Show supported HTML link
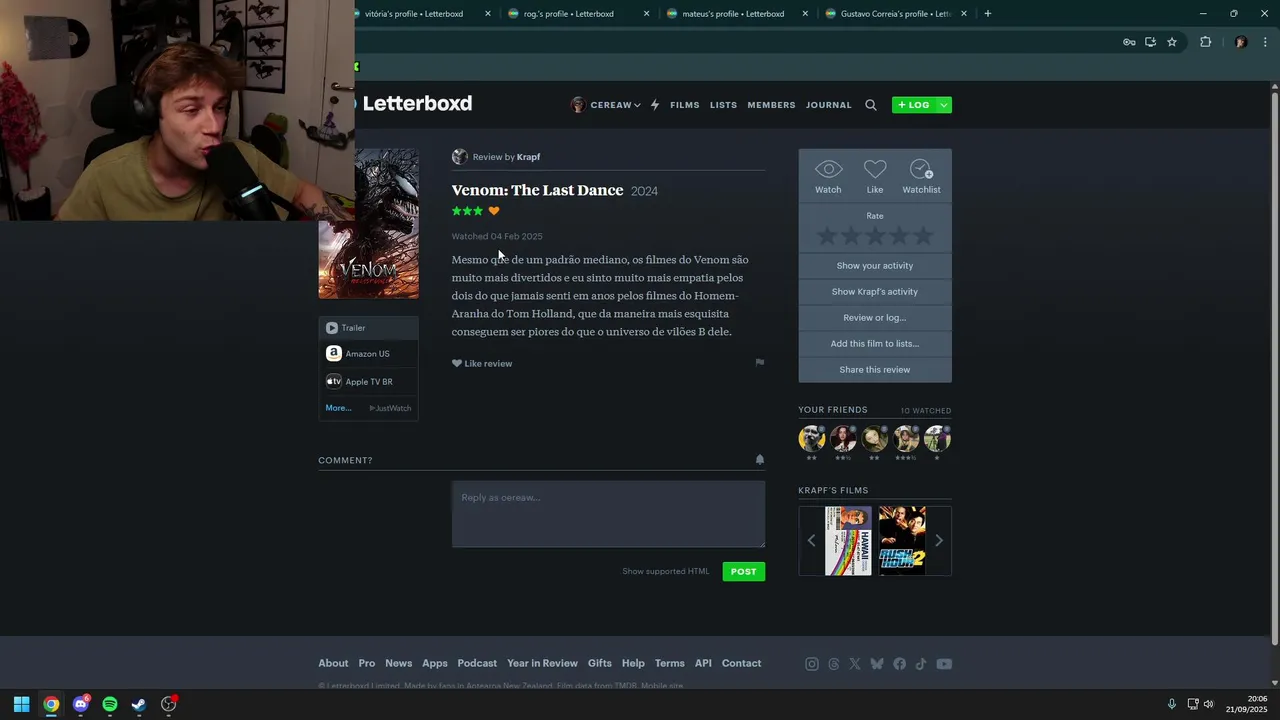Screen dimensions: 1280x720 (x=665, y=571)
